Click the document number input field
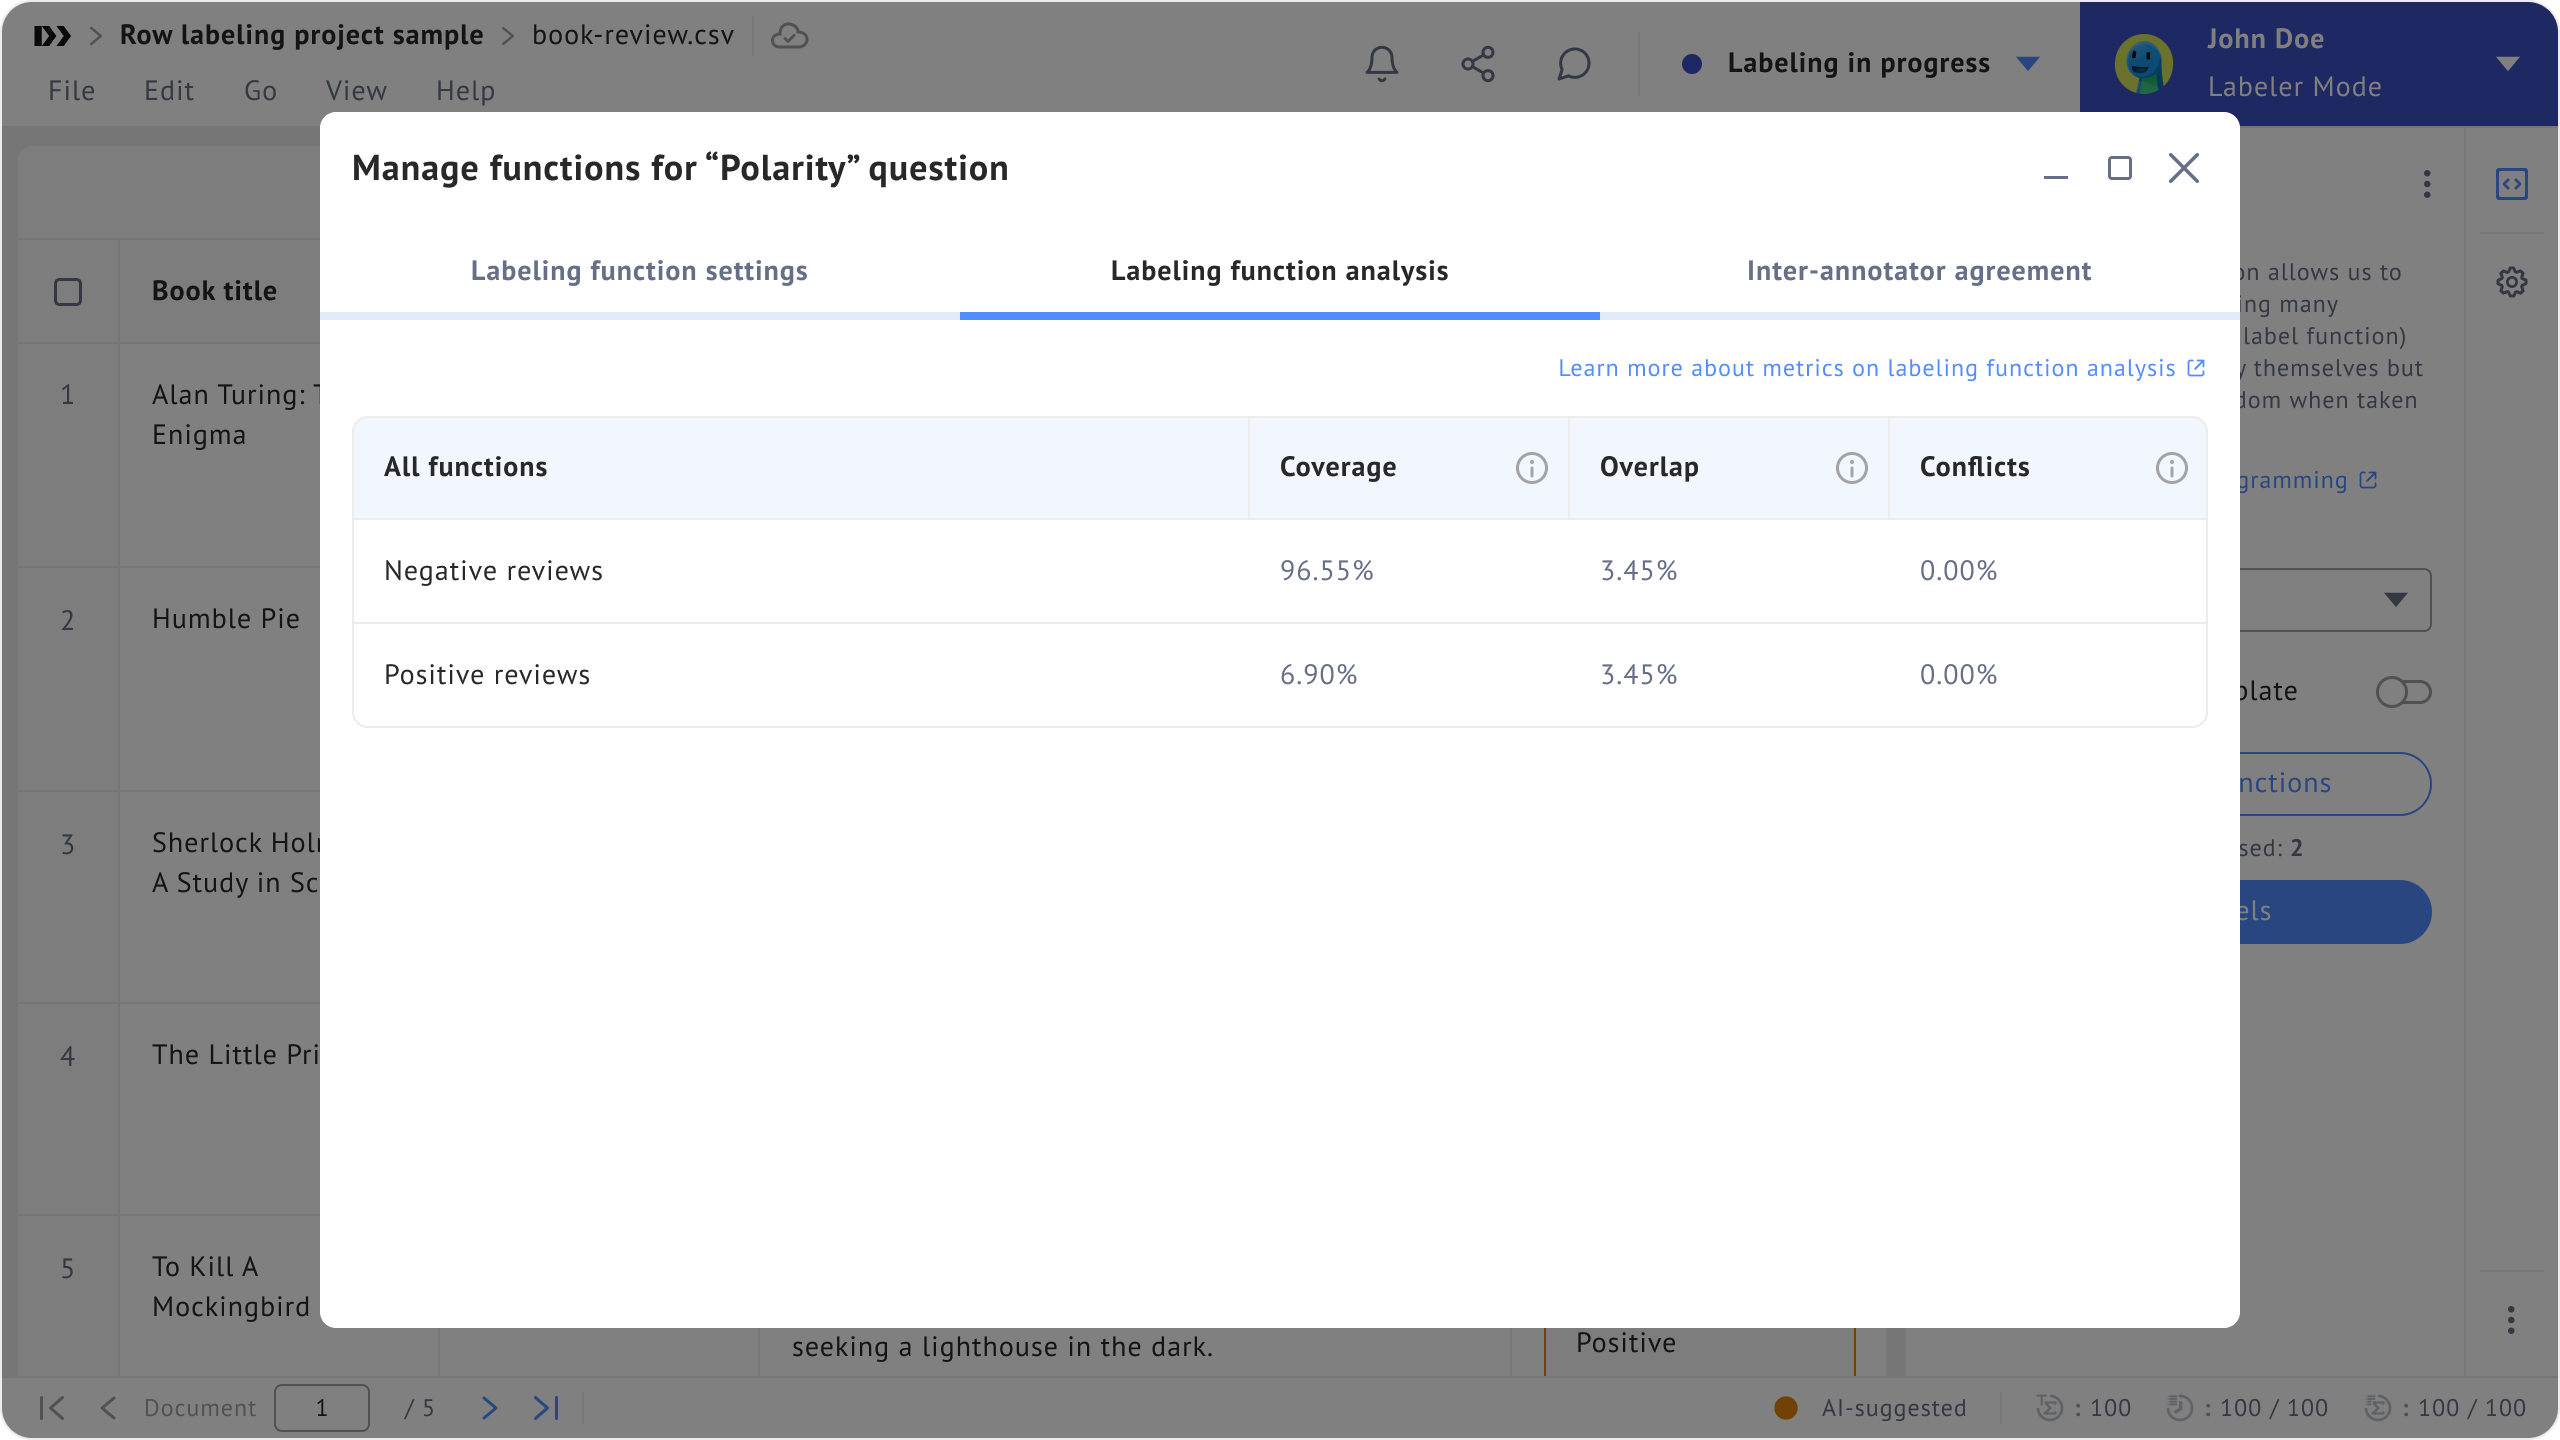The height and width of the screenshot is (1440, 2560). (322, 1408)
